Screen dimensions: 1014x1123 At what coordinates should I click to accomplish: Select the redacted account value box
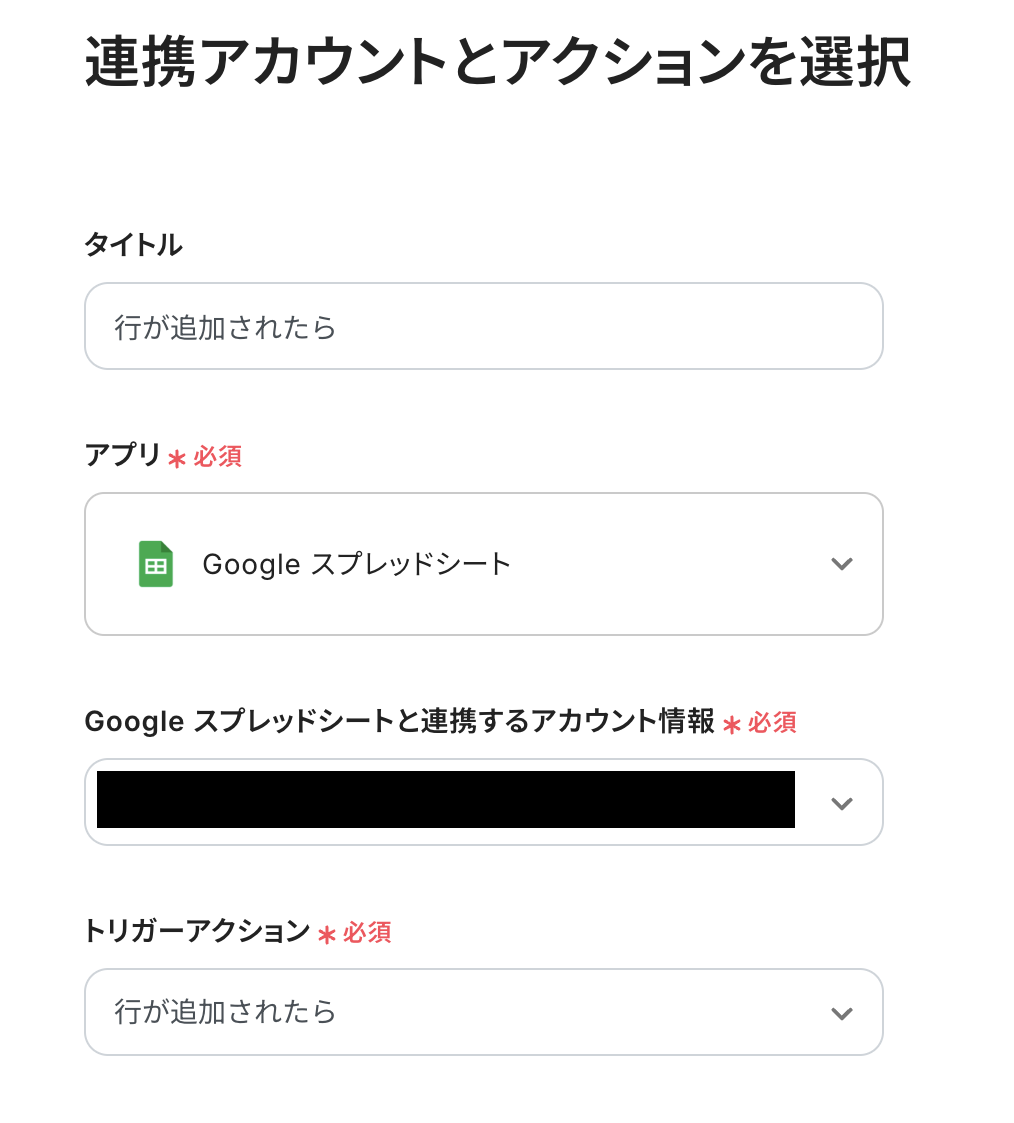pyautogui.click(x=445, y=800)
